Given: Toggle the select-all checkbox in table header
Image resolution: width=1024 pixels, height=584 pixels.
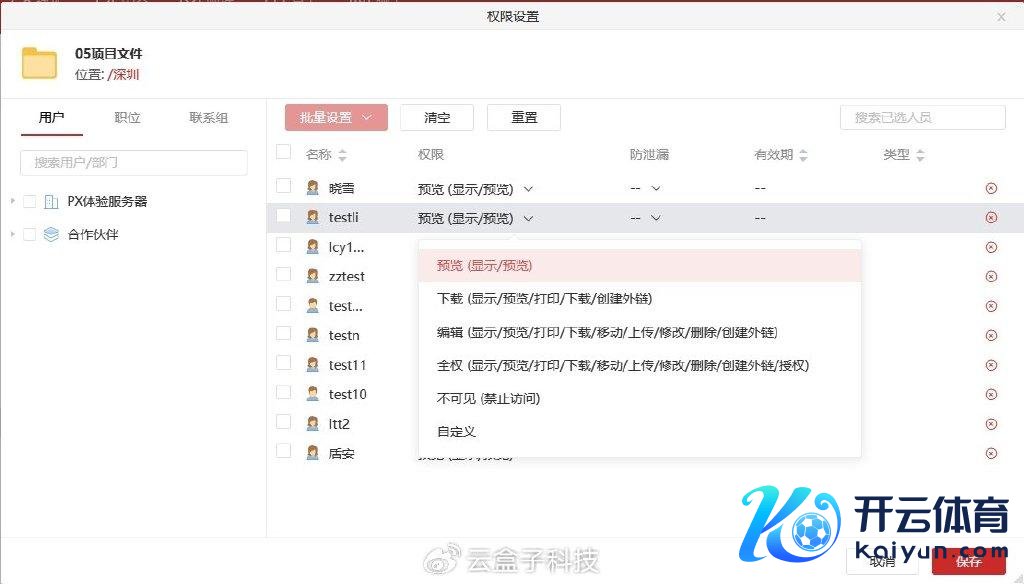Looking at the screenshot, I should 284,152.
